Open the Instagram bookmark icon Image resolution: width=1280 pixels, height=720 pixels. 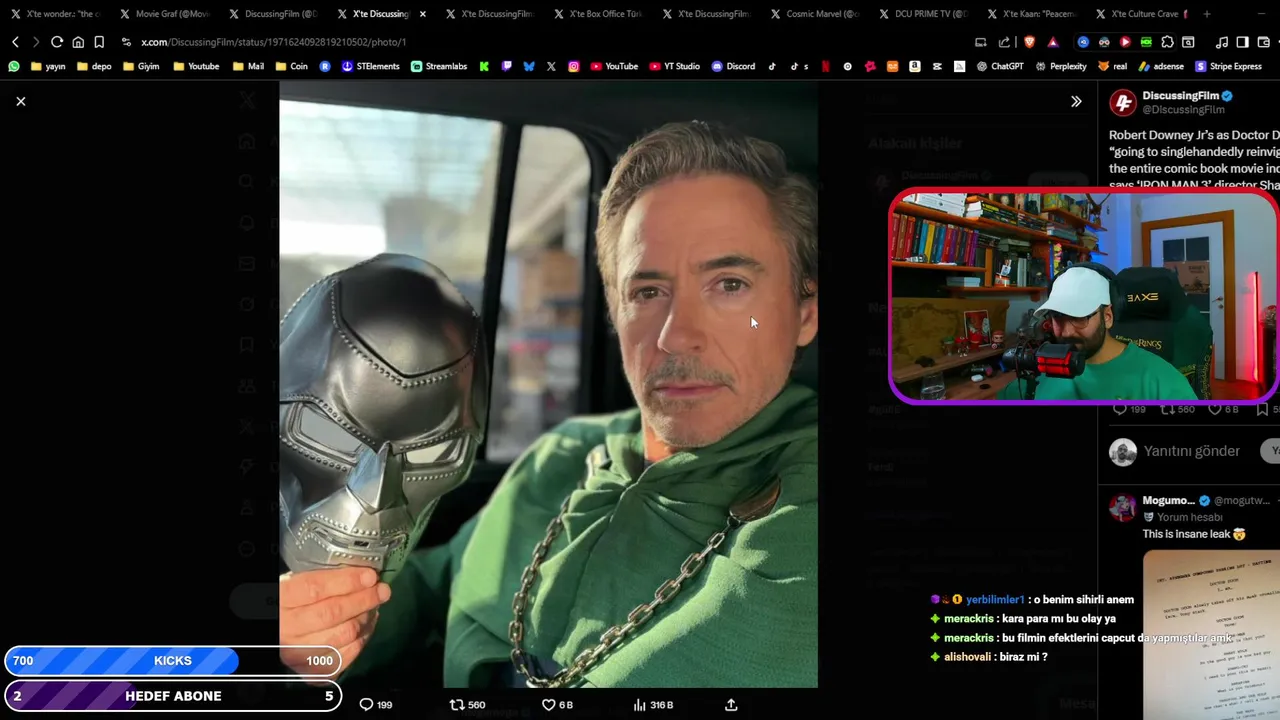click(x=574, y=66)
